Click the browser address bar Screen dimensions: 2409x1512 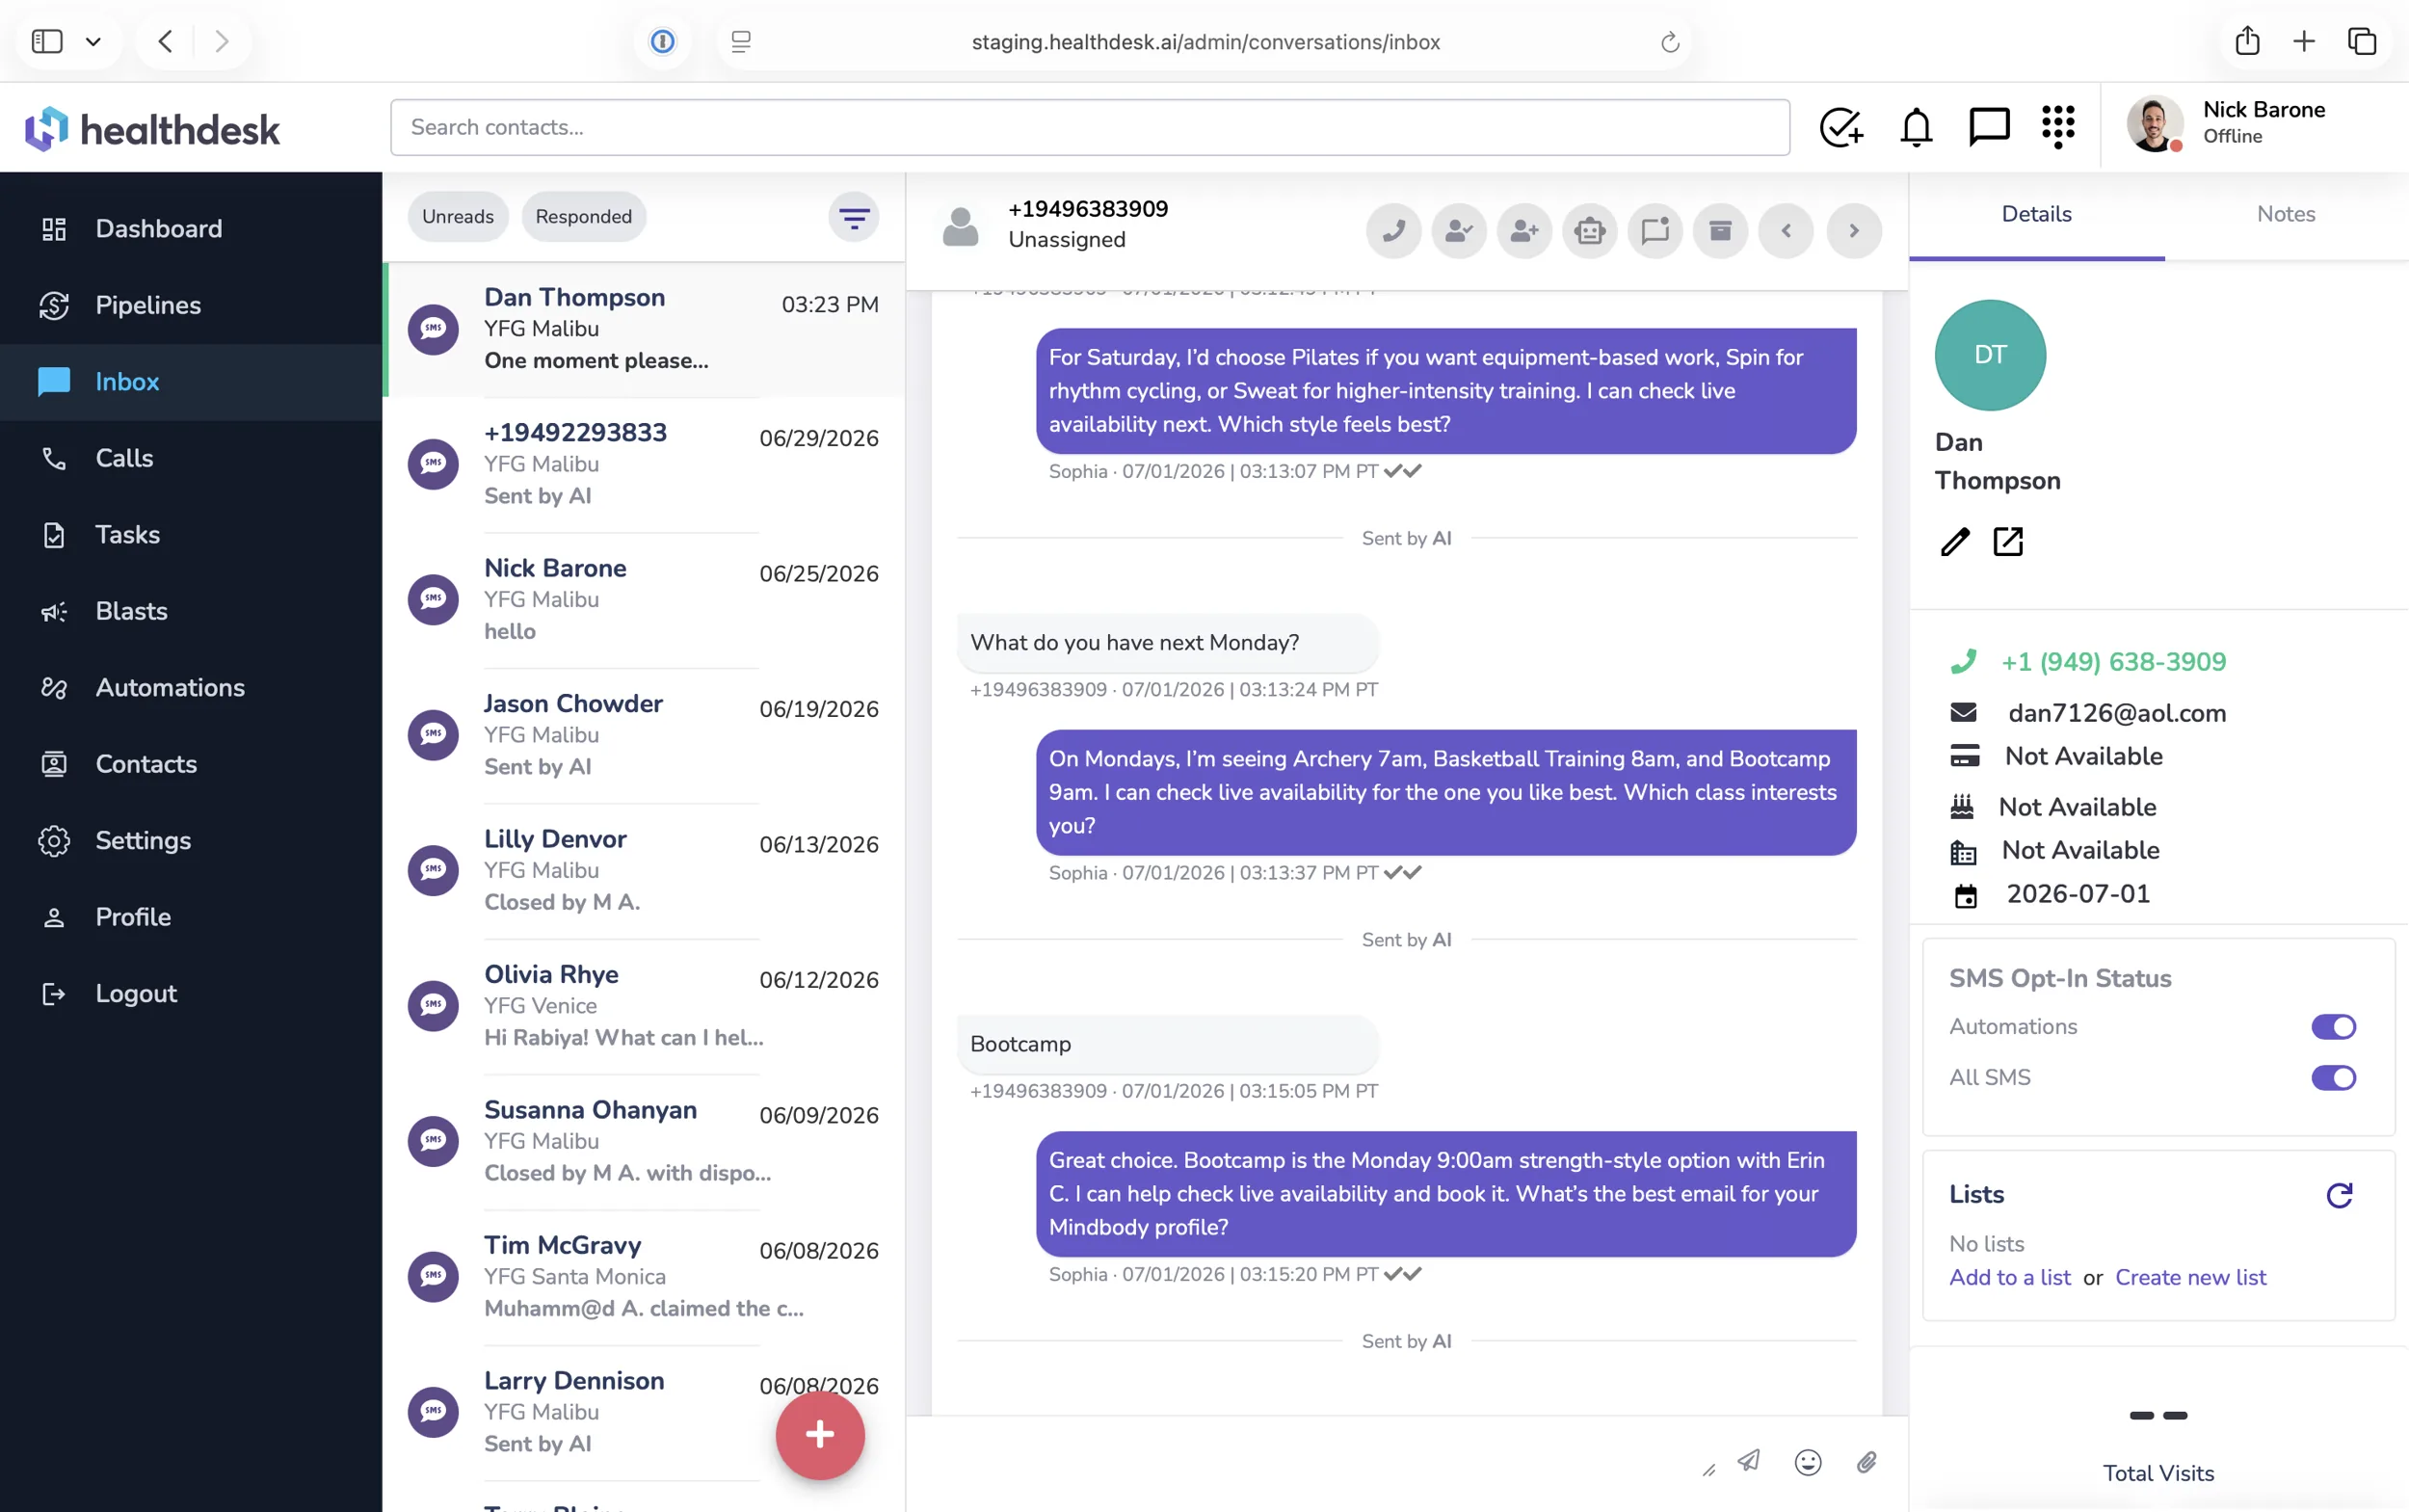[1205, 42]
